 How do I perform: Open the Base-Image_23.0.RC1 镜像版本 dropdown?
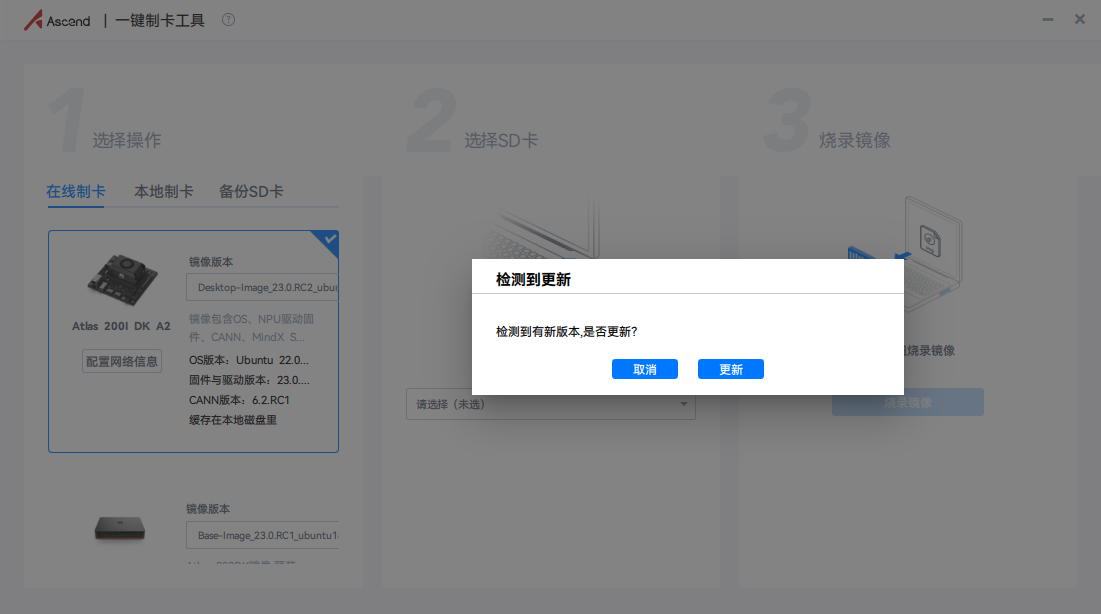pos(262,535)
